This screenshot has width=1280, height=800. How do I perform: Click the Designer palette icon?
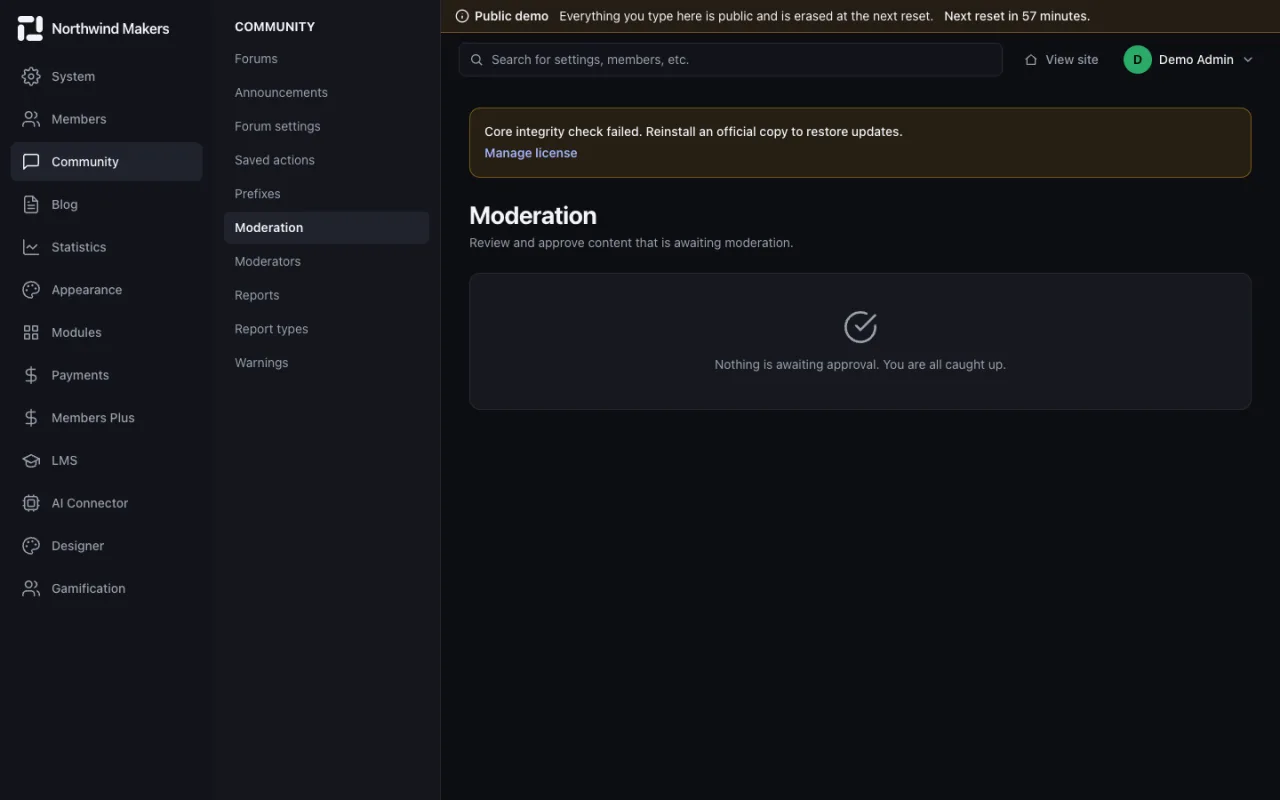pos(31,546)
